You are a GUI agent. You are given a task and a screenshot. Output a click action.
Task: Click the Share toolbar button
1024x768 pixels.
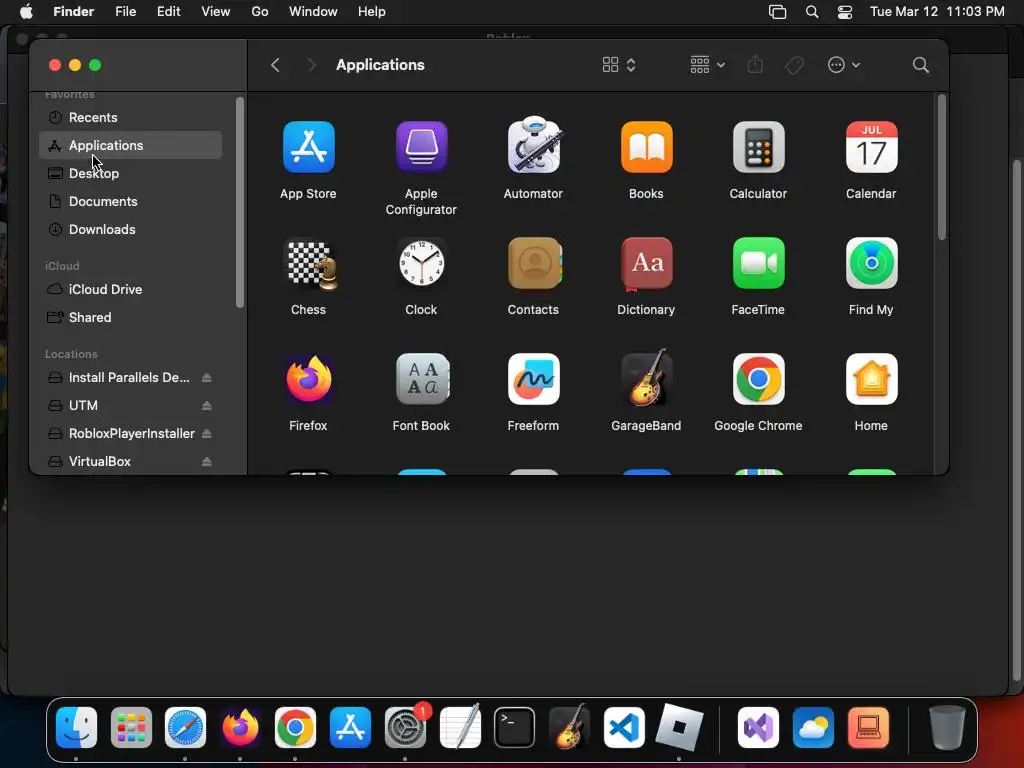[755, 65]
